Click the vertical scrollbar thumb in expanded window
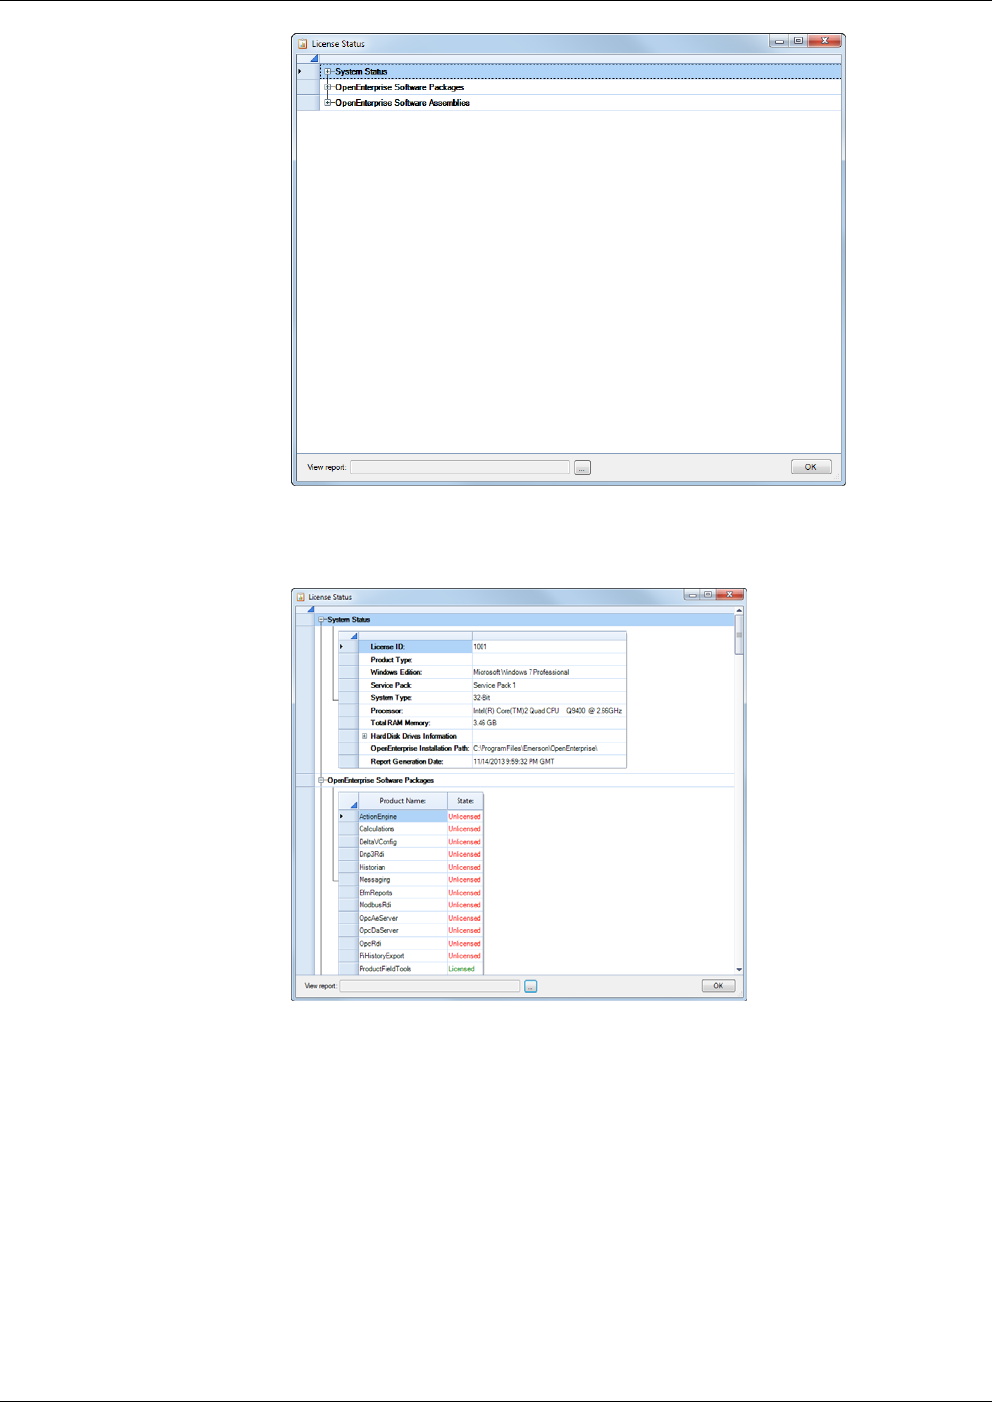Image resolution: width=992 pixels, height=1402 pixels. pyautogui.click(x=739, y=635)
